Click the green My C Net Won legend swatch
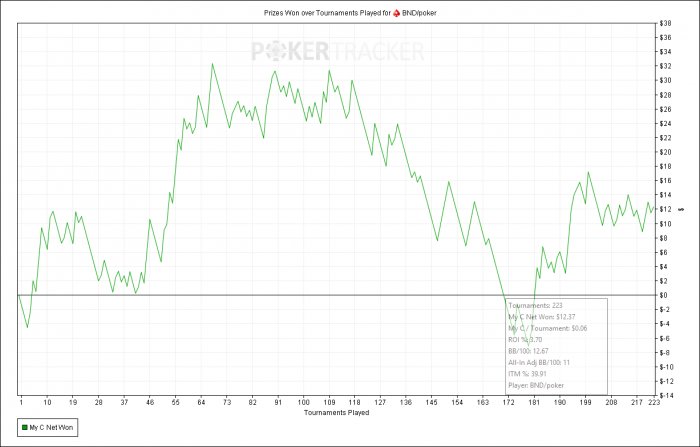 coord(25,427)
